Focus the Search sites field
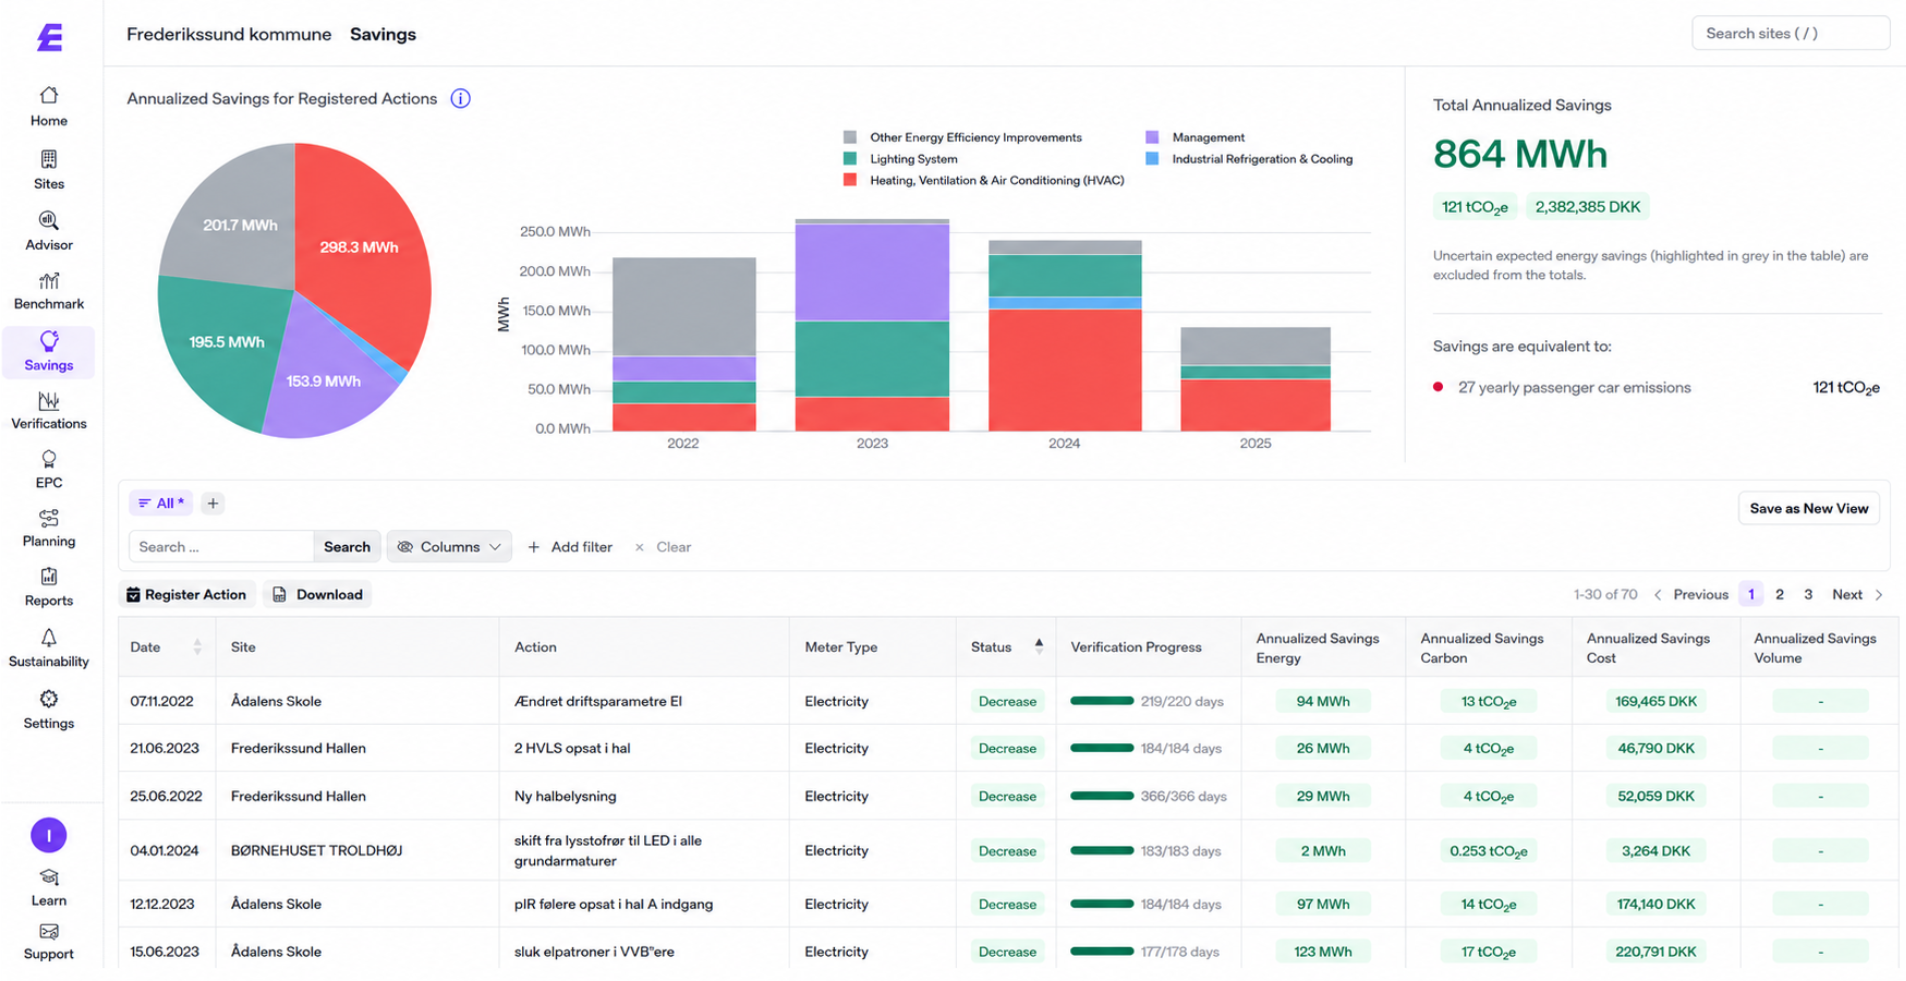The image size is (1906, 981). (1790, 33)
